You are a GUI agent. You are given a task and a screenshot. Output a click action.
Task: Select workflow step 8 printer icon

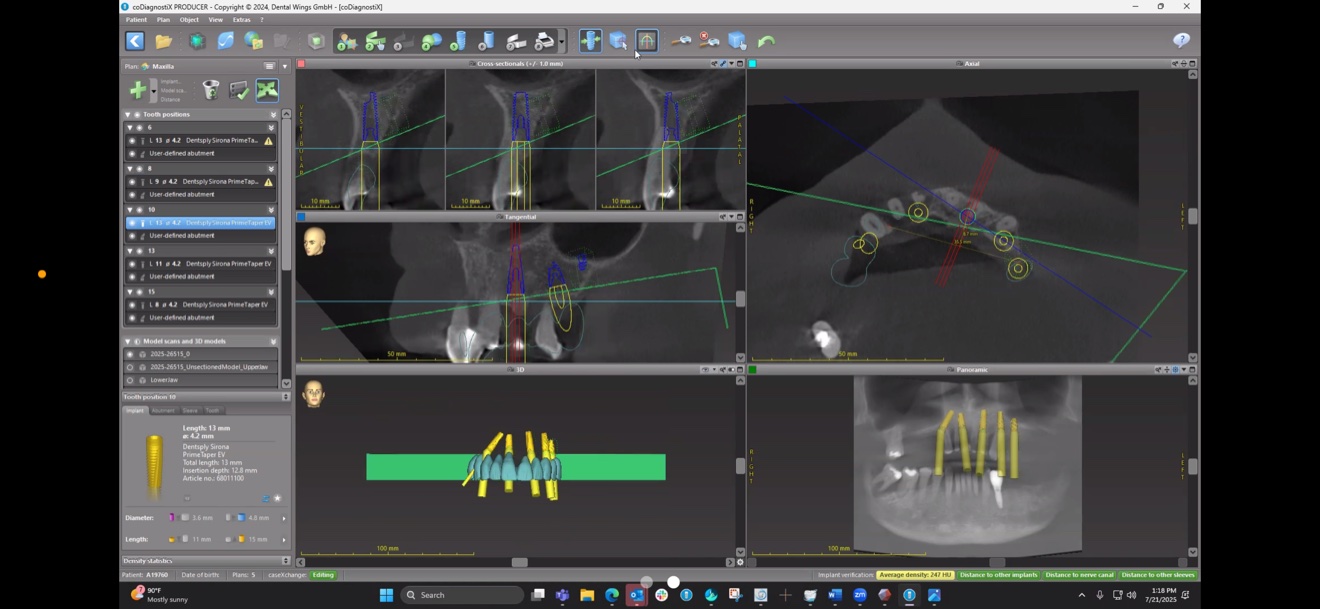click(544, 41)
